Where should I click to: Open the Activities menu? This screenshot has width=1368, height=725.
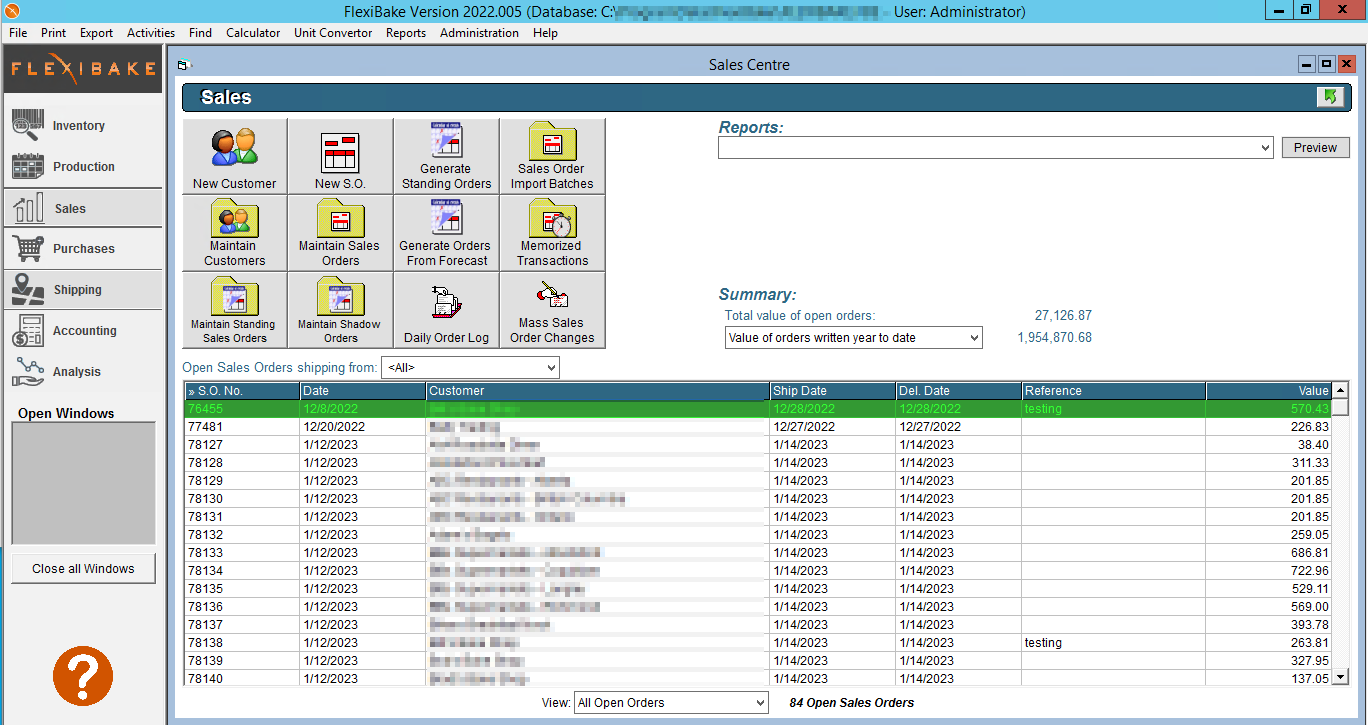click(151, 33)
